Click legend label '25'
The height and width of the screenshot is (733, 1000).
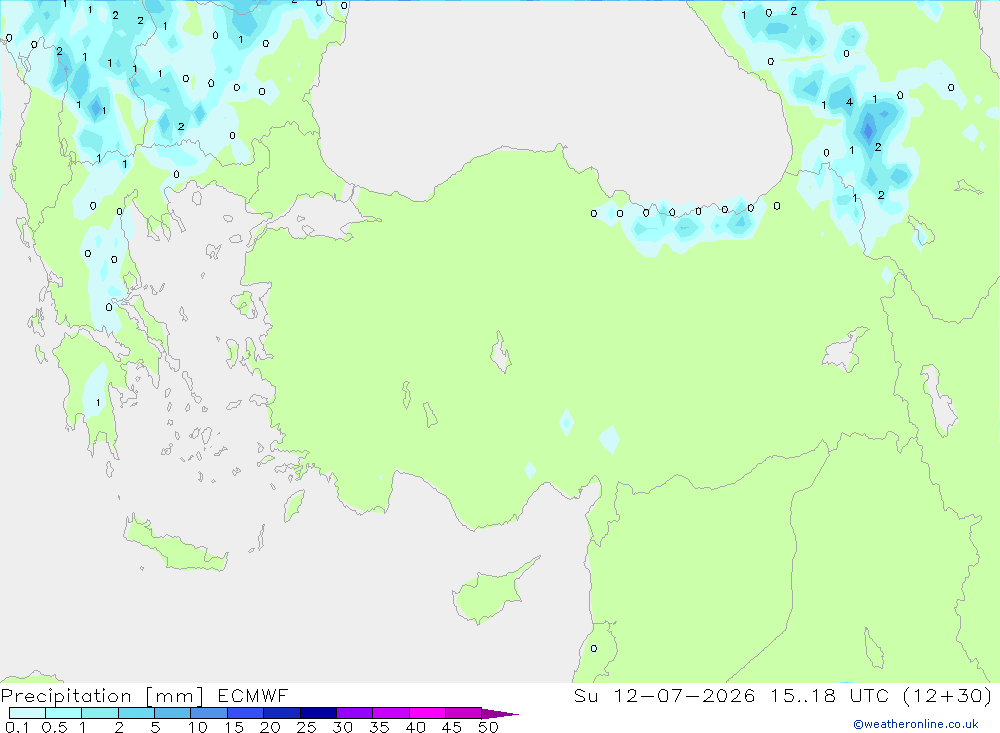(x=307, y=727)
